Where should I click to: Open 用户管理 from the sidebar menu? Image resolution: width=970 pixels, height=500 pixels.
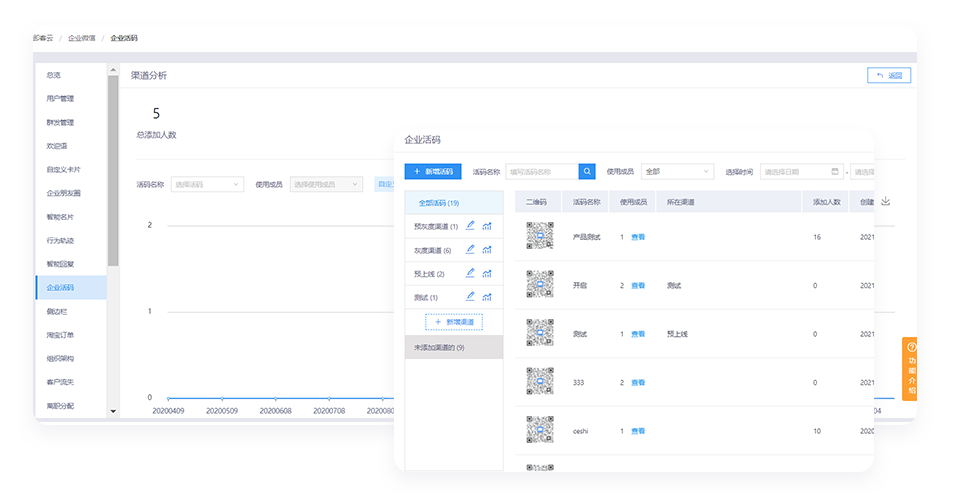[60, 99]
